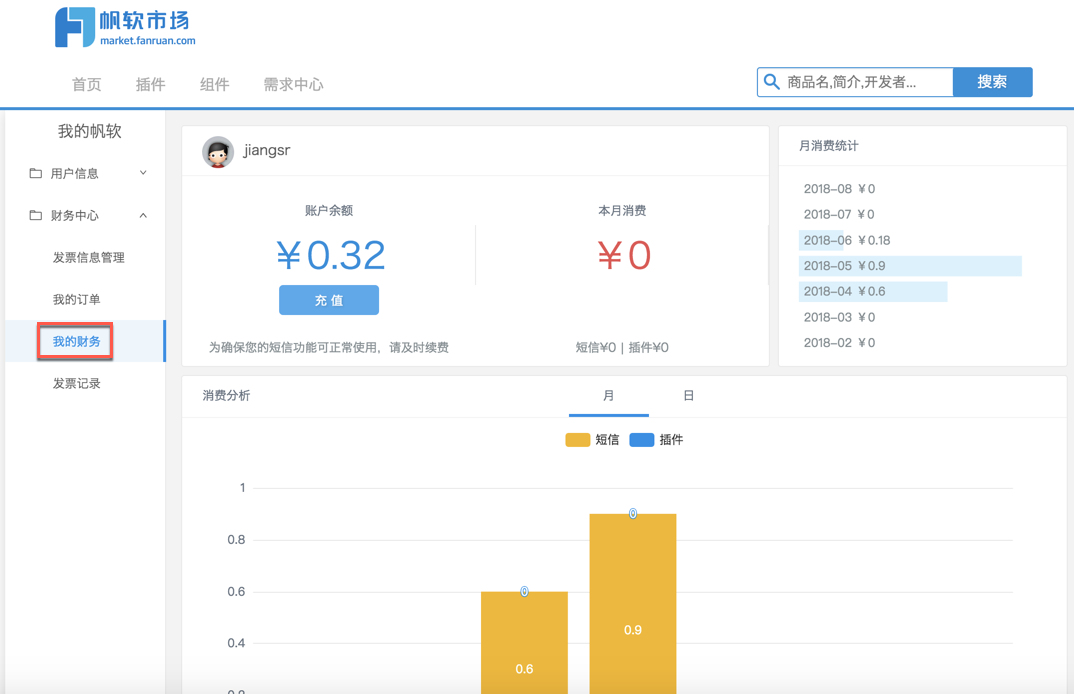1074x694 pixels.
Task: Click the 搜索 button
Action: [992, 82]
